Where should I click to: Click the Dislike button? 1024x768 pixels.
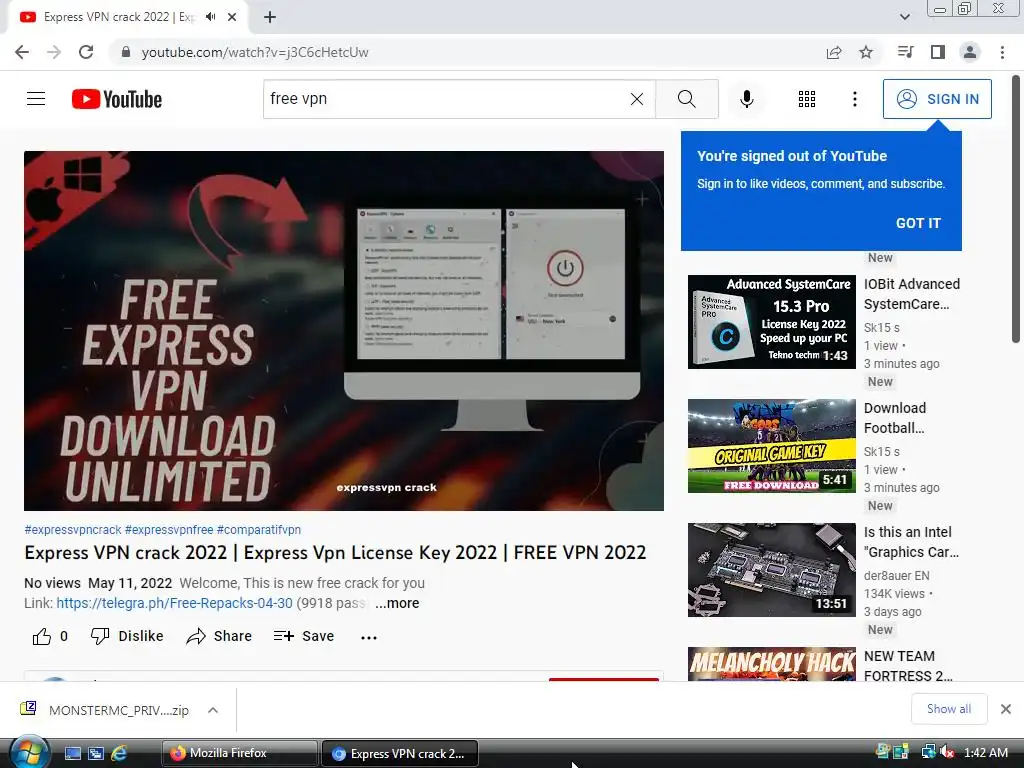127,636
